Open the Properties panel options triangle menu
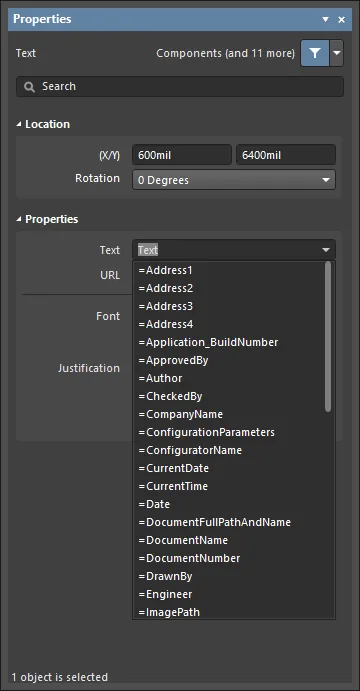This screenshot has width=360, height=691. pos(326,19)
